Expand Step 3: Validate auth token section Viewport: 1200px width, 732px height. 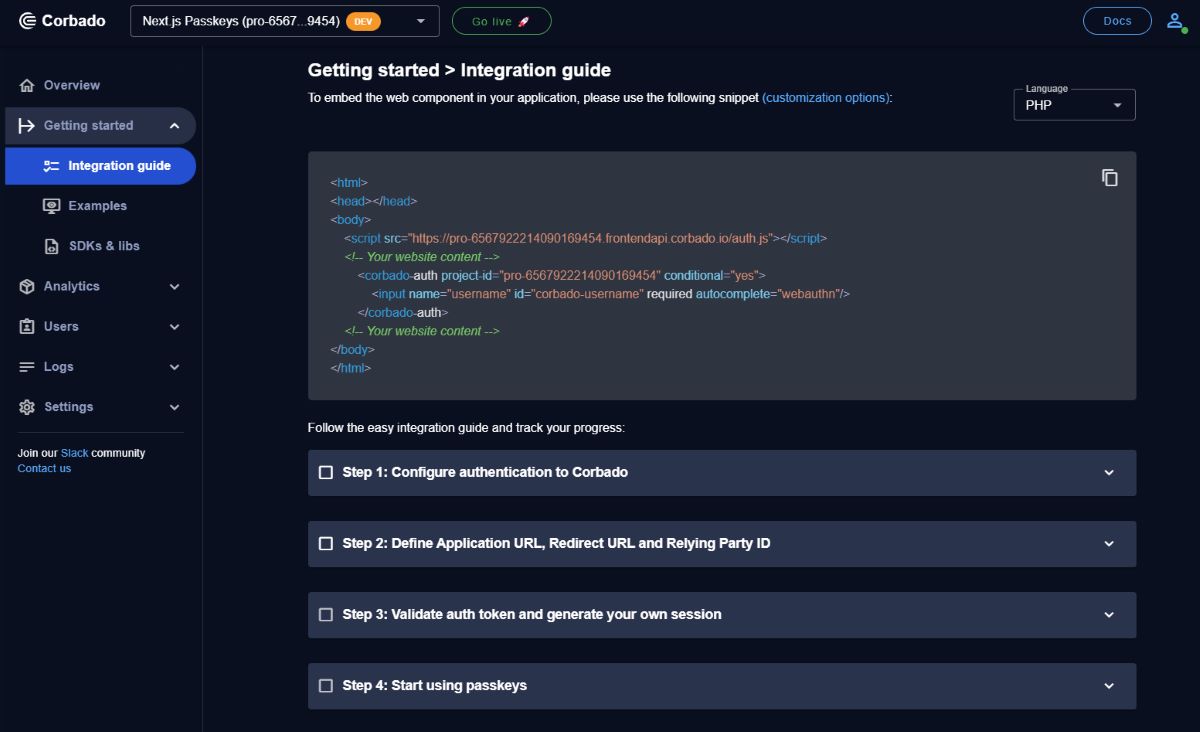[1108, 614]
